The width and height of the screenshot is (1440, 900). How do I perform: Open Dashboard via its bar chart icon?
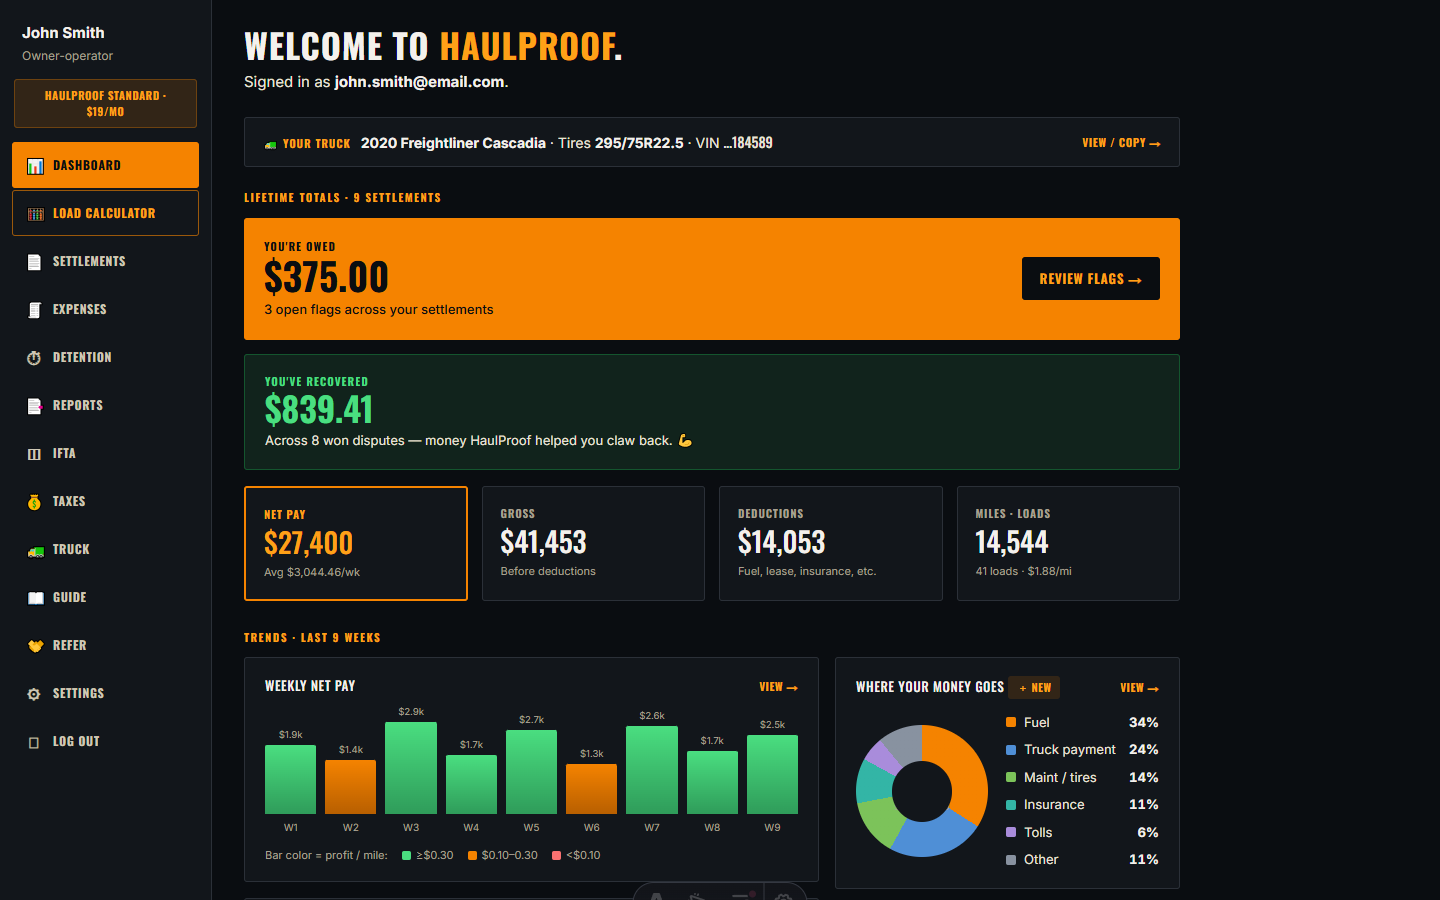tap(35, 166)
